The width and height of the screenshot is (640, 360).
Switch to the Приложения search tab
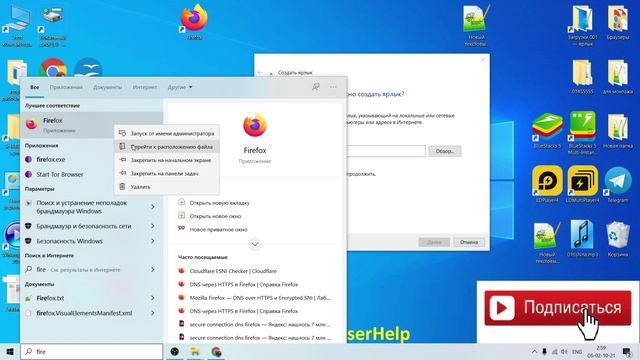[66, 87]
